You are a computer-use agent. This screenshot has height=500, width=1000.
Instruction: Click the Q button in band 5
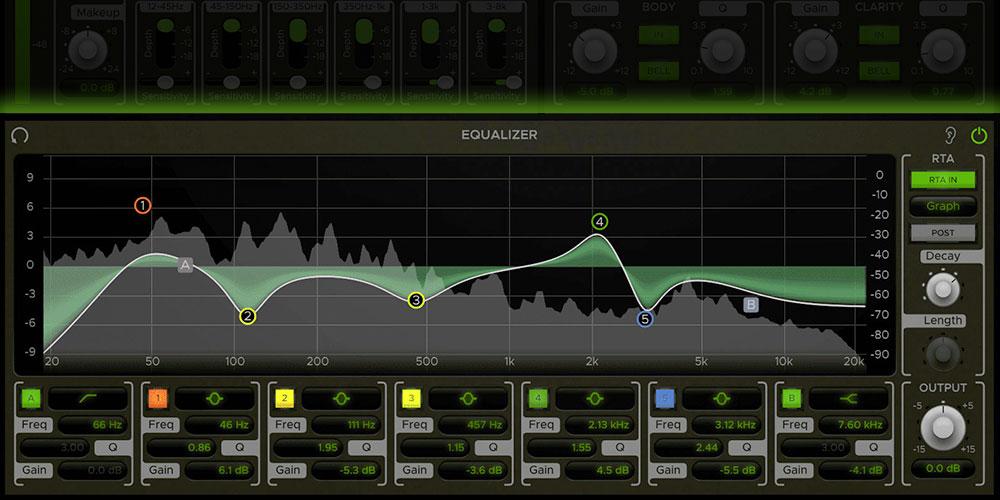point(747,448)
